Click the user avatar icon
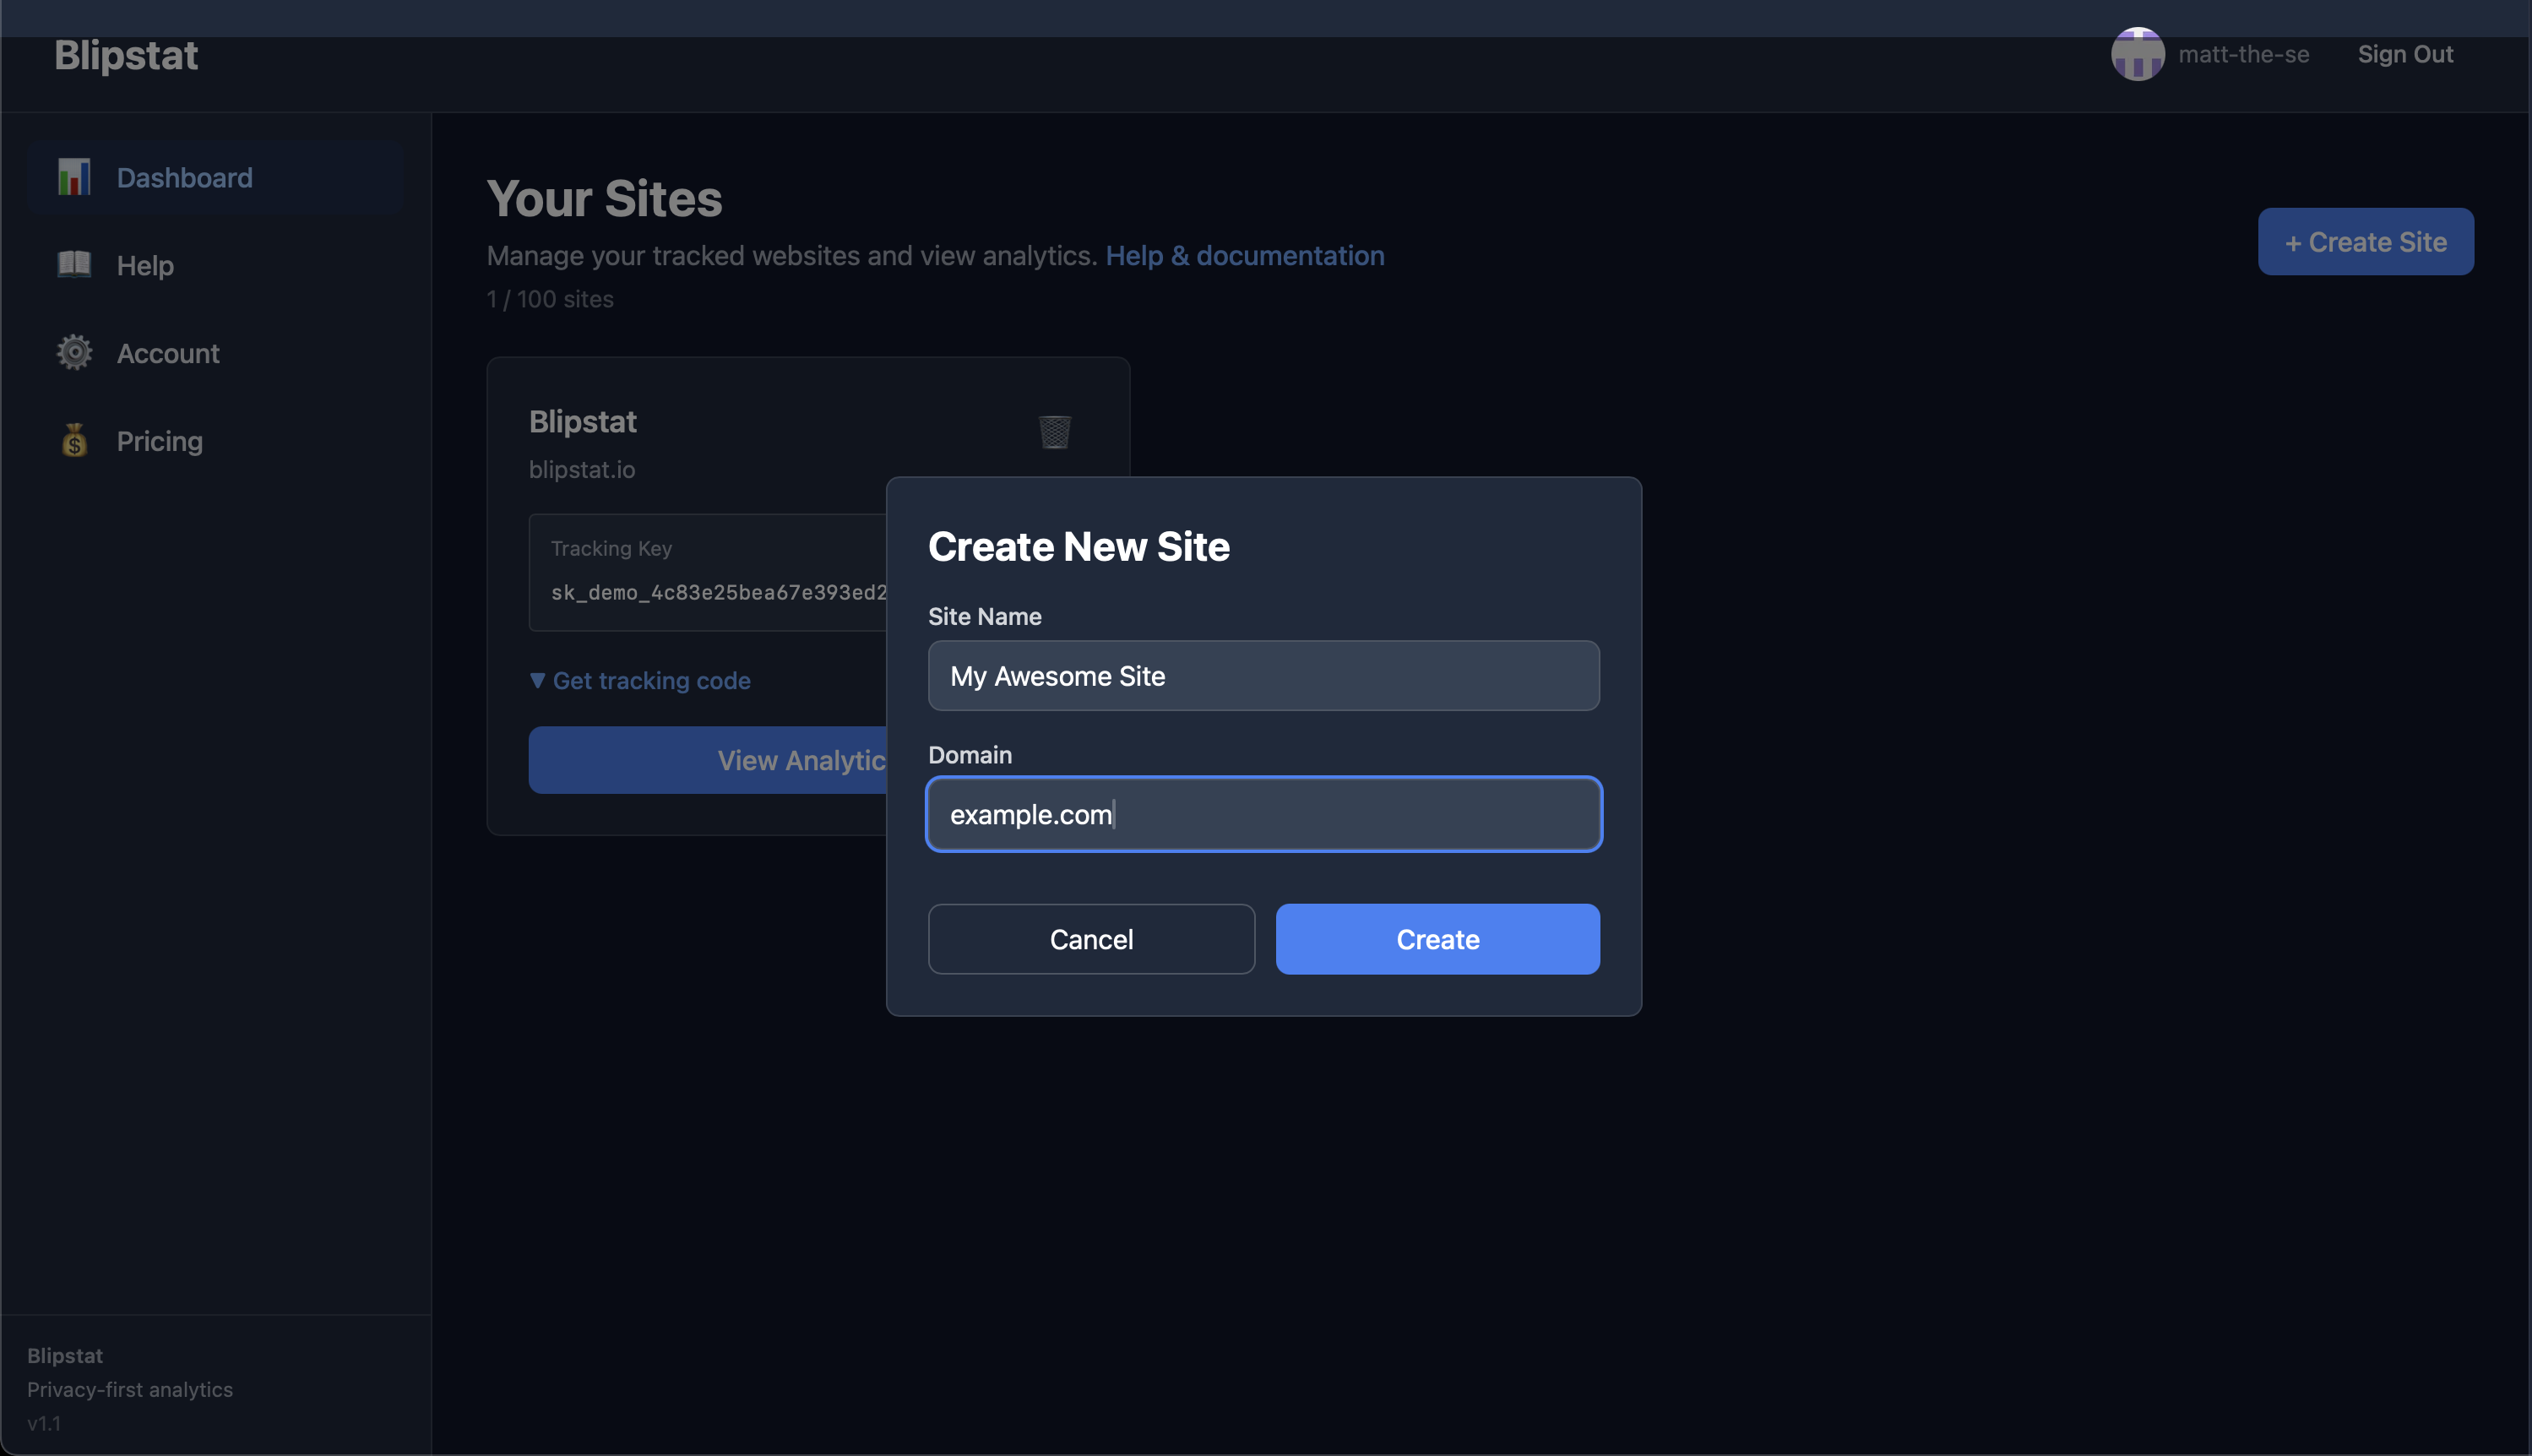 pos(2137,54)
